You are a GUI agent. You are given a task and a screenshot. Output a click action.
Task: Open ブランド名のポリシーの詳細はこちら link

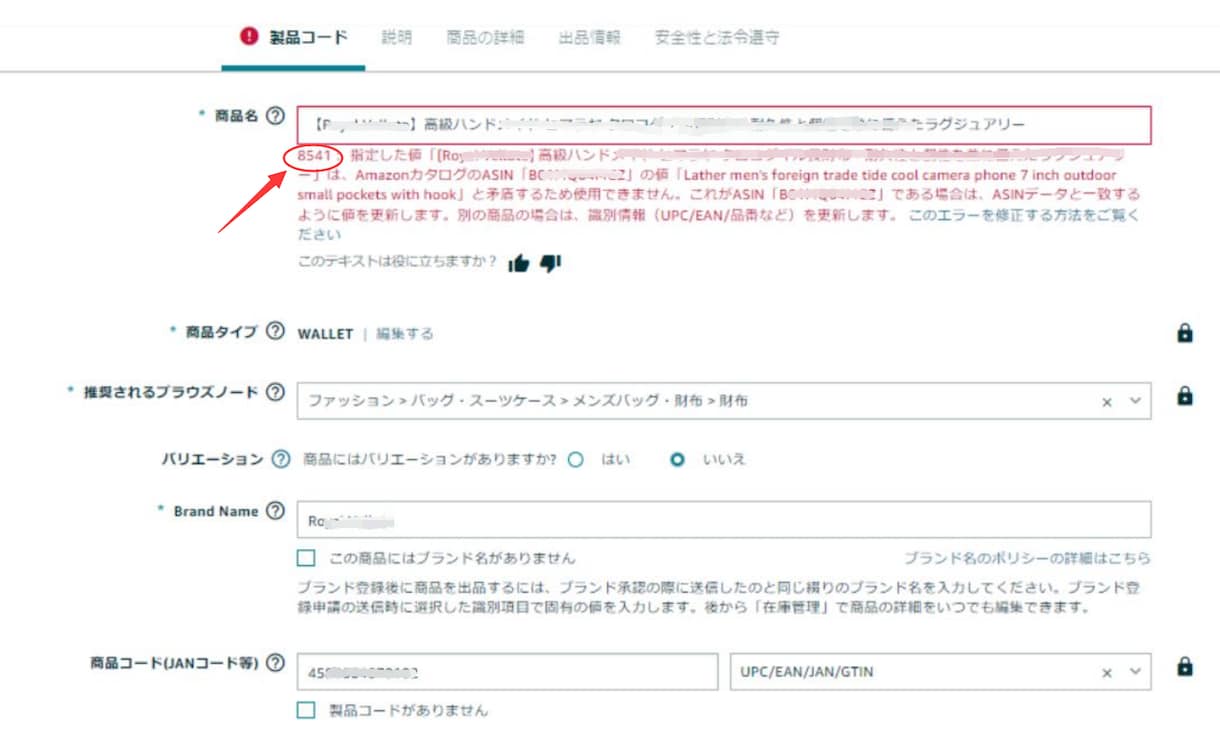coord(1027,558)
